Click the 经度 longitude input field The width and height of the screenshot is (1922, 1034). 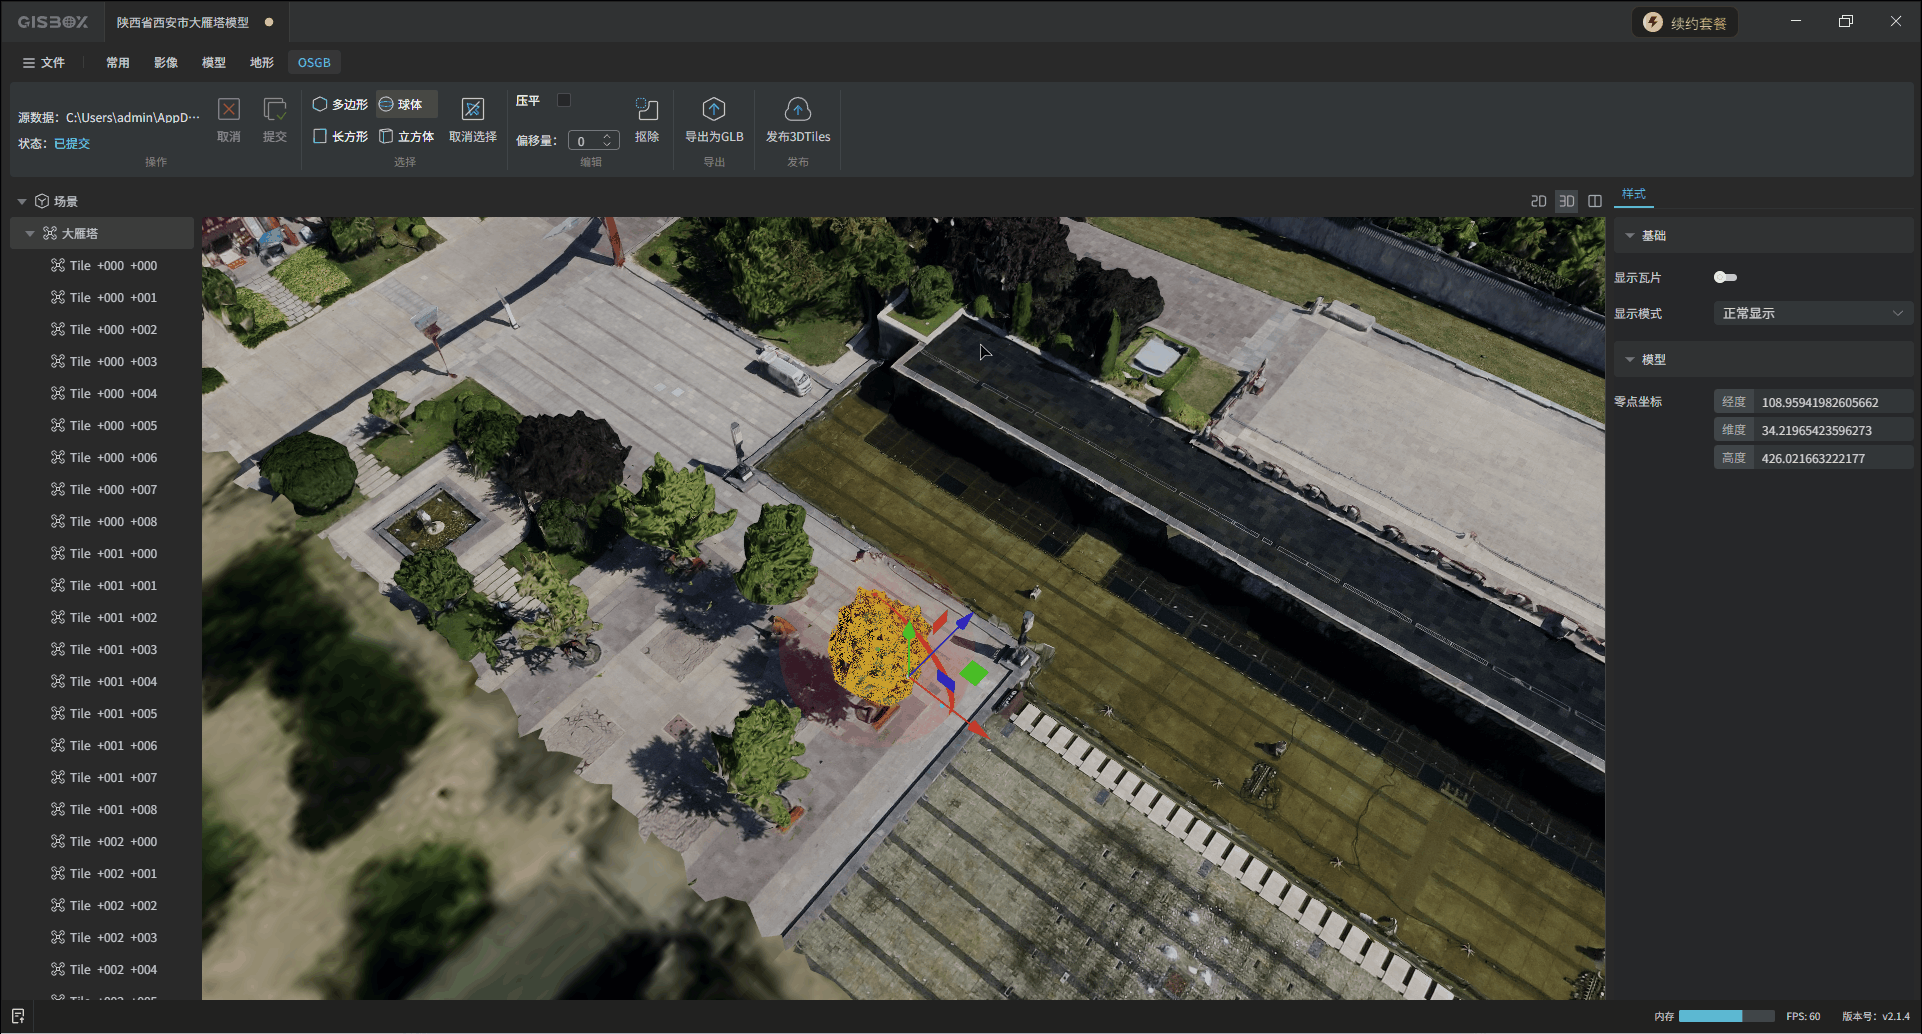point(1832,402)
